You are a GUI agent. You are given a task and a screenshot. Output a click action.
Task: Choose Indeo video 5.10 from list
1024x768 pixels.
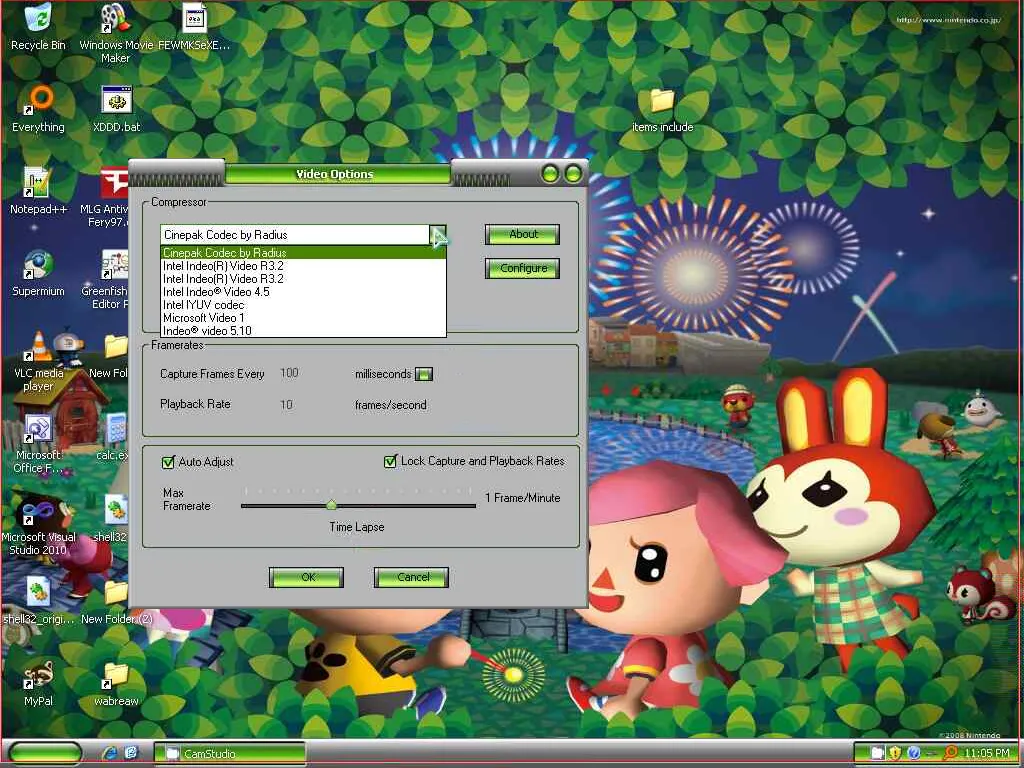coord(303,330)
